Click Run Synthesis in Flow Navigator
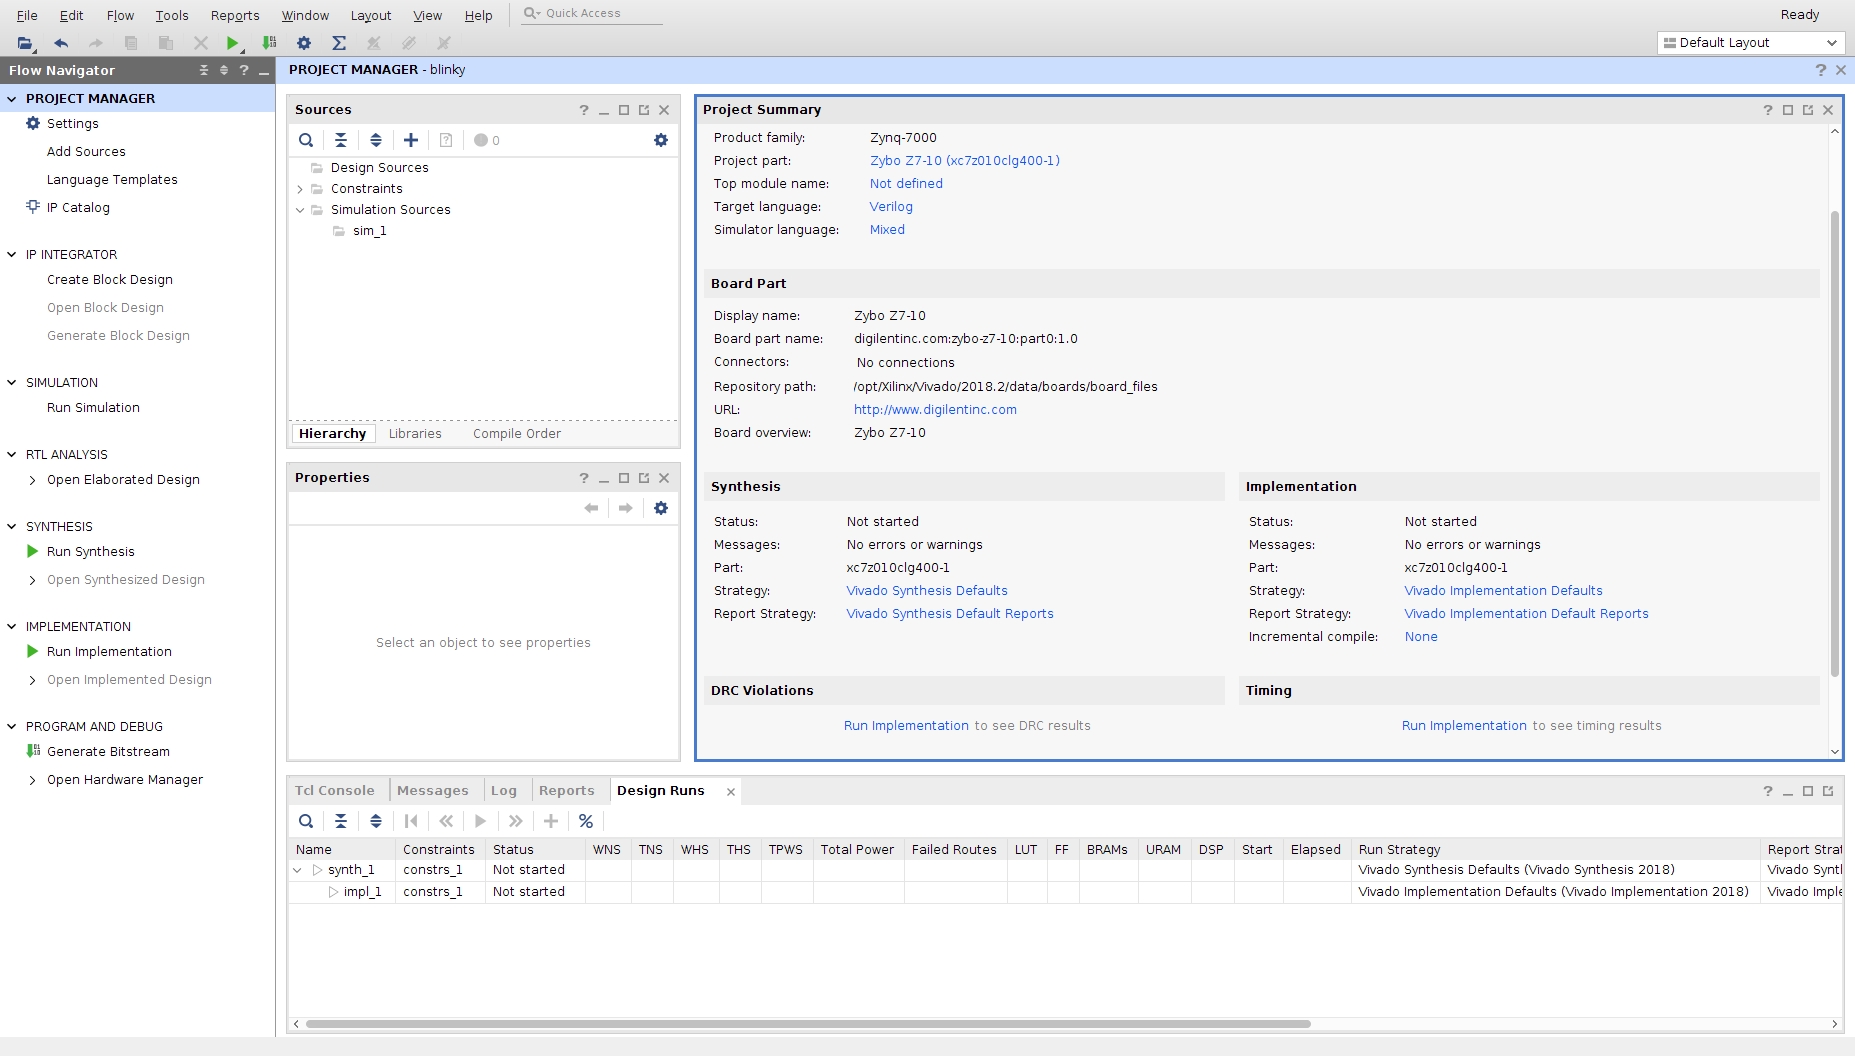Screen dimensions: 1855x1056 point(90,552)
